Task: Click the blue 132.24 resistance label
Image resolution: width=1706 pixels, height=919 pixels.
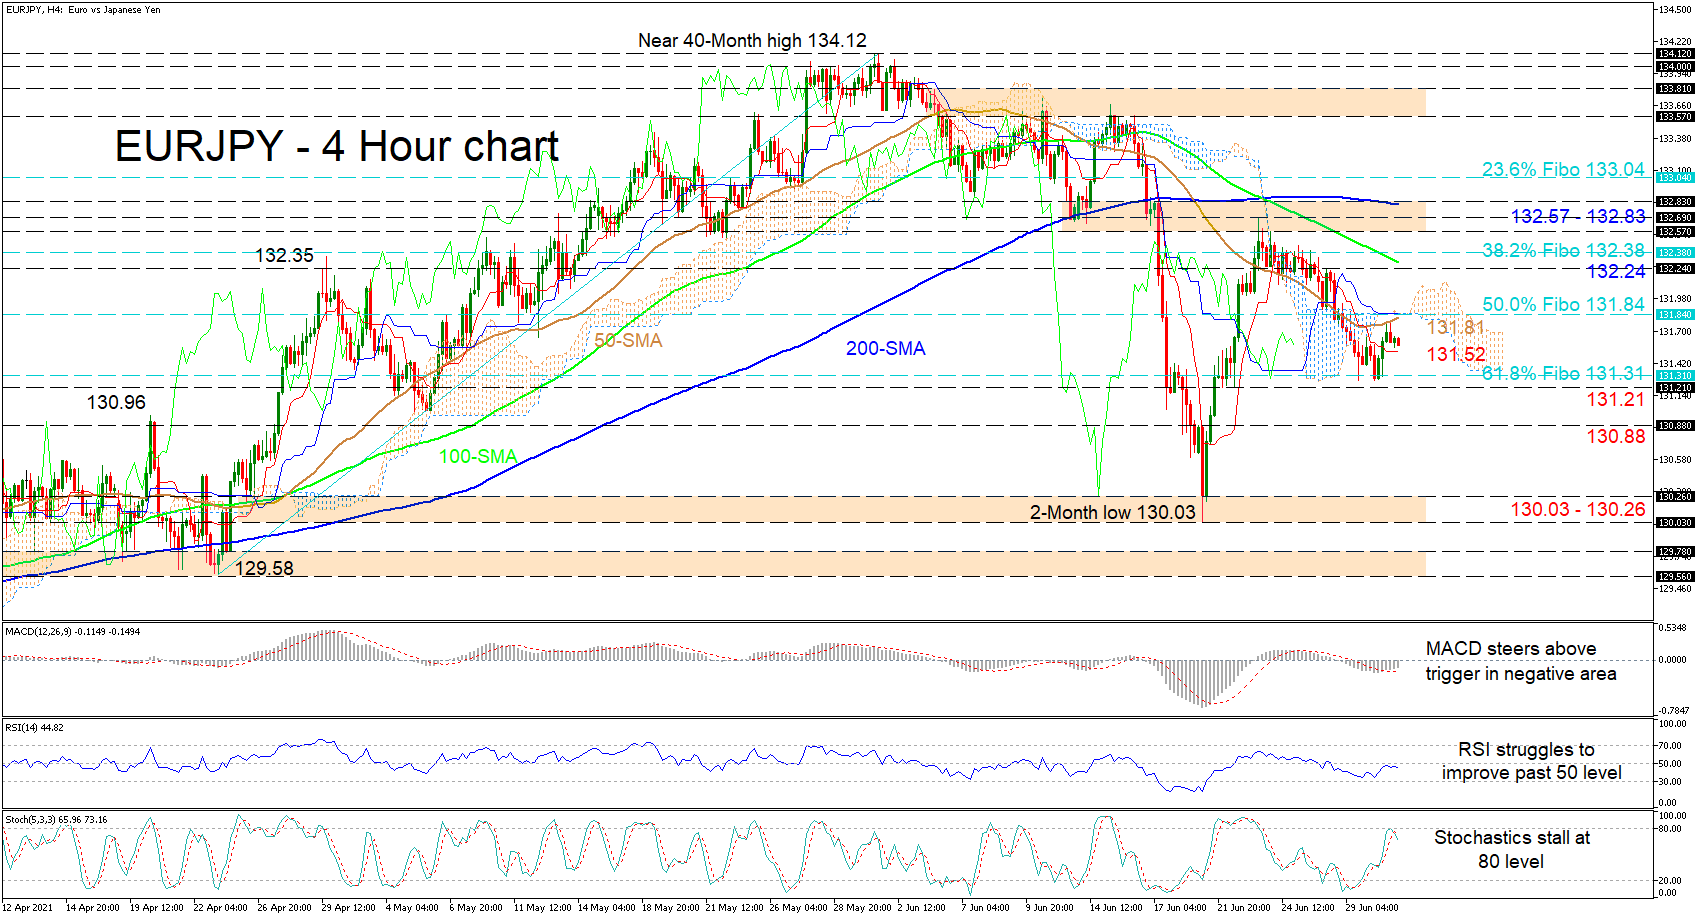Action: pyautogui.click(x=1616, y=272)
